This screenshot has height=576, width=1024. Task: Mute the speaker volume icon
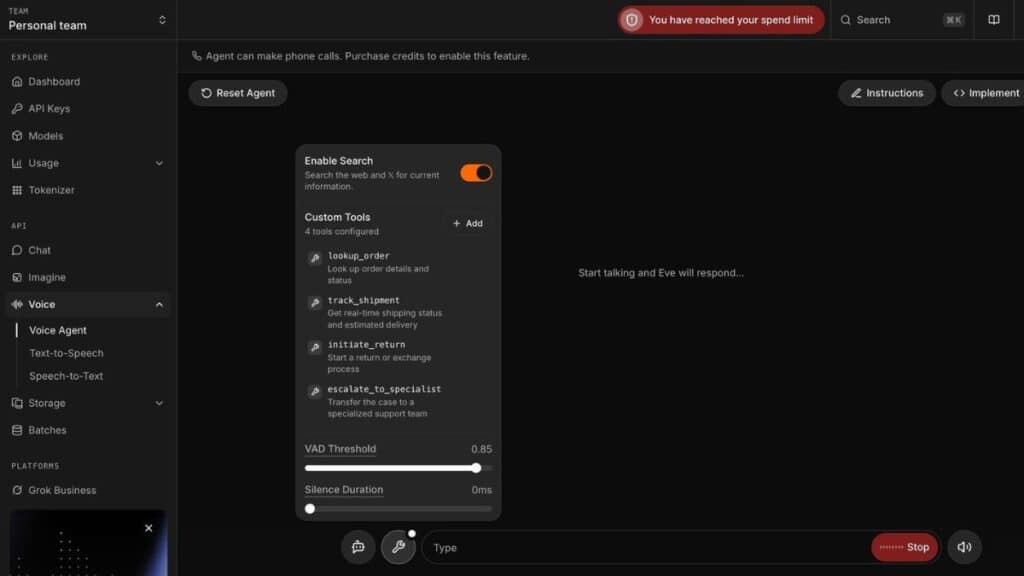[x=964, y=547]
